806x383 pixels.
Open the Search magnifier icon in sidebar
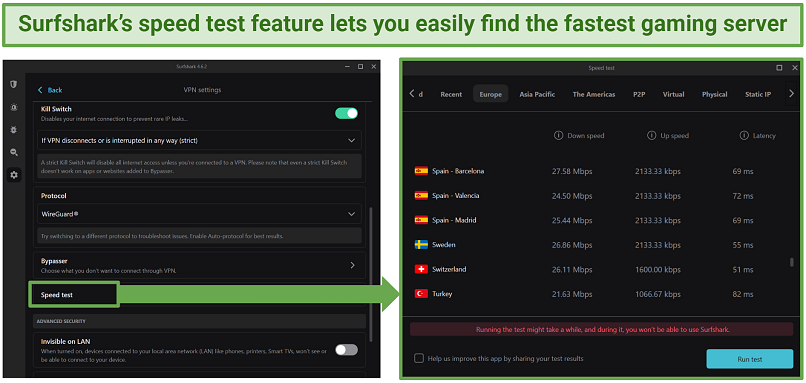click(x=14, y=152)
